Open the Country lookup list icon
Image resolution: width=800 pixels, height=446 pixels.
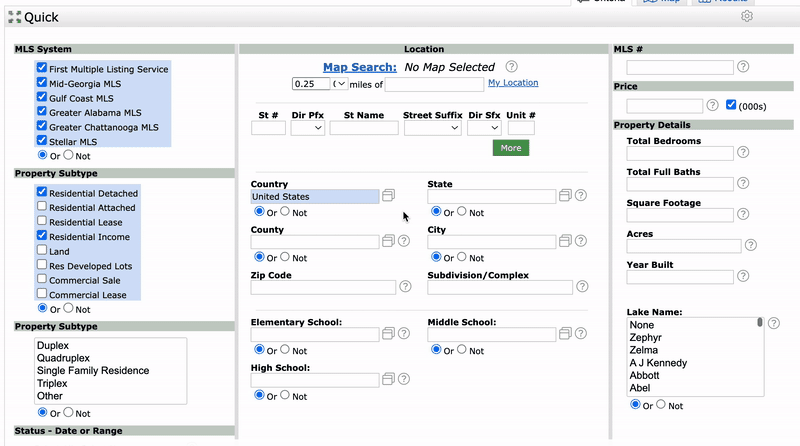pyautogui.click(x=388, y=195)
